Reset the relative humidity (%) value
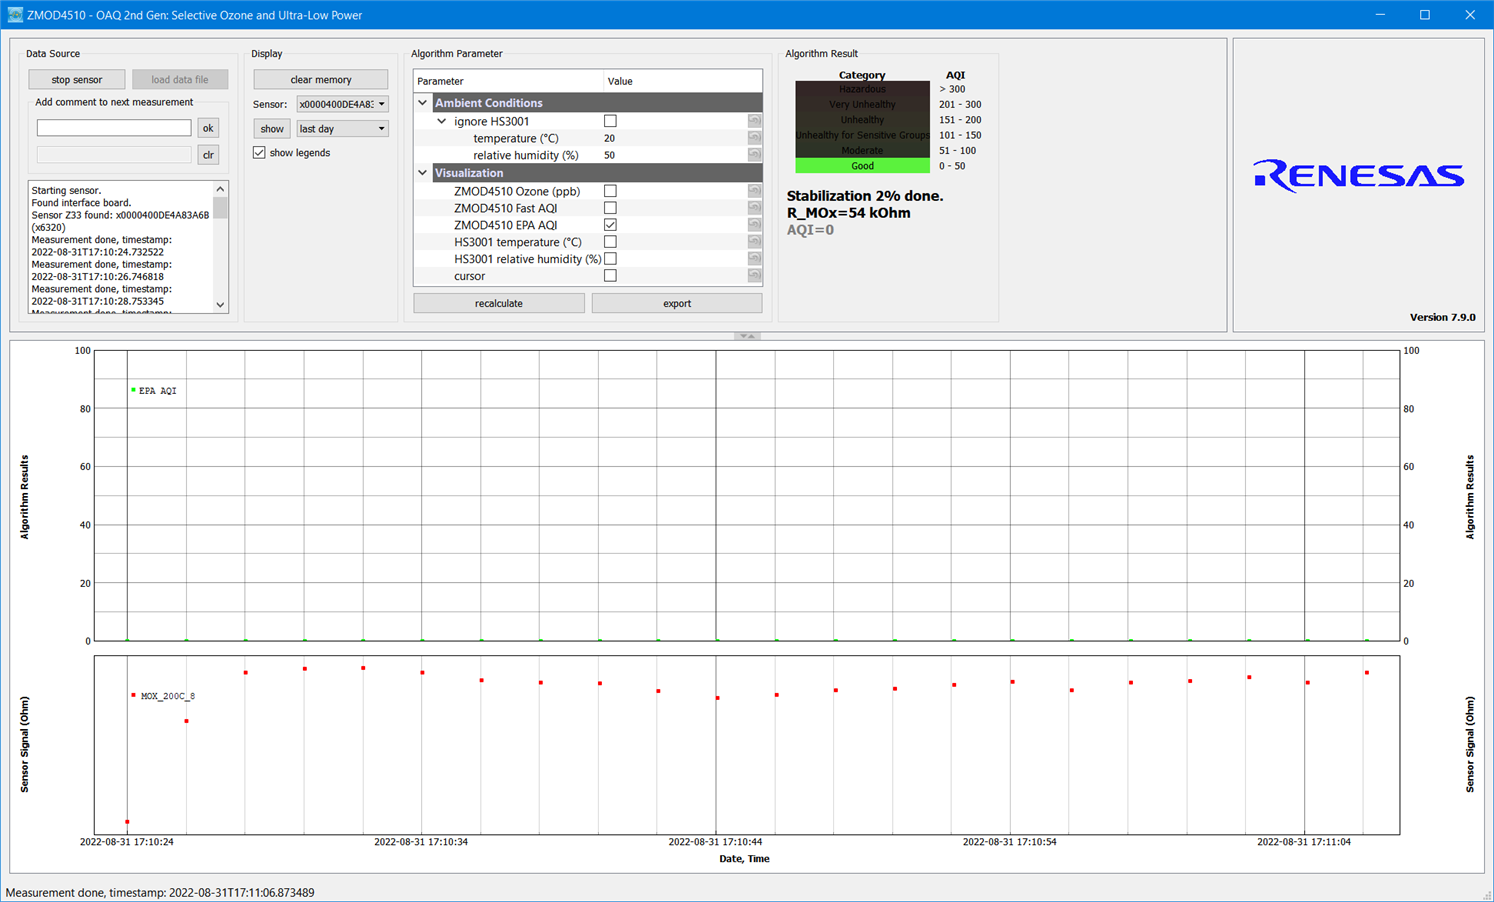Viewport: 1494px width, 902px height. pyautogui.click(x=754, y=155)
